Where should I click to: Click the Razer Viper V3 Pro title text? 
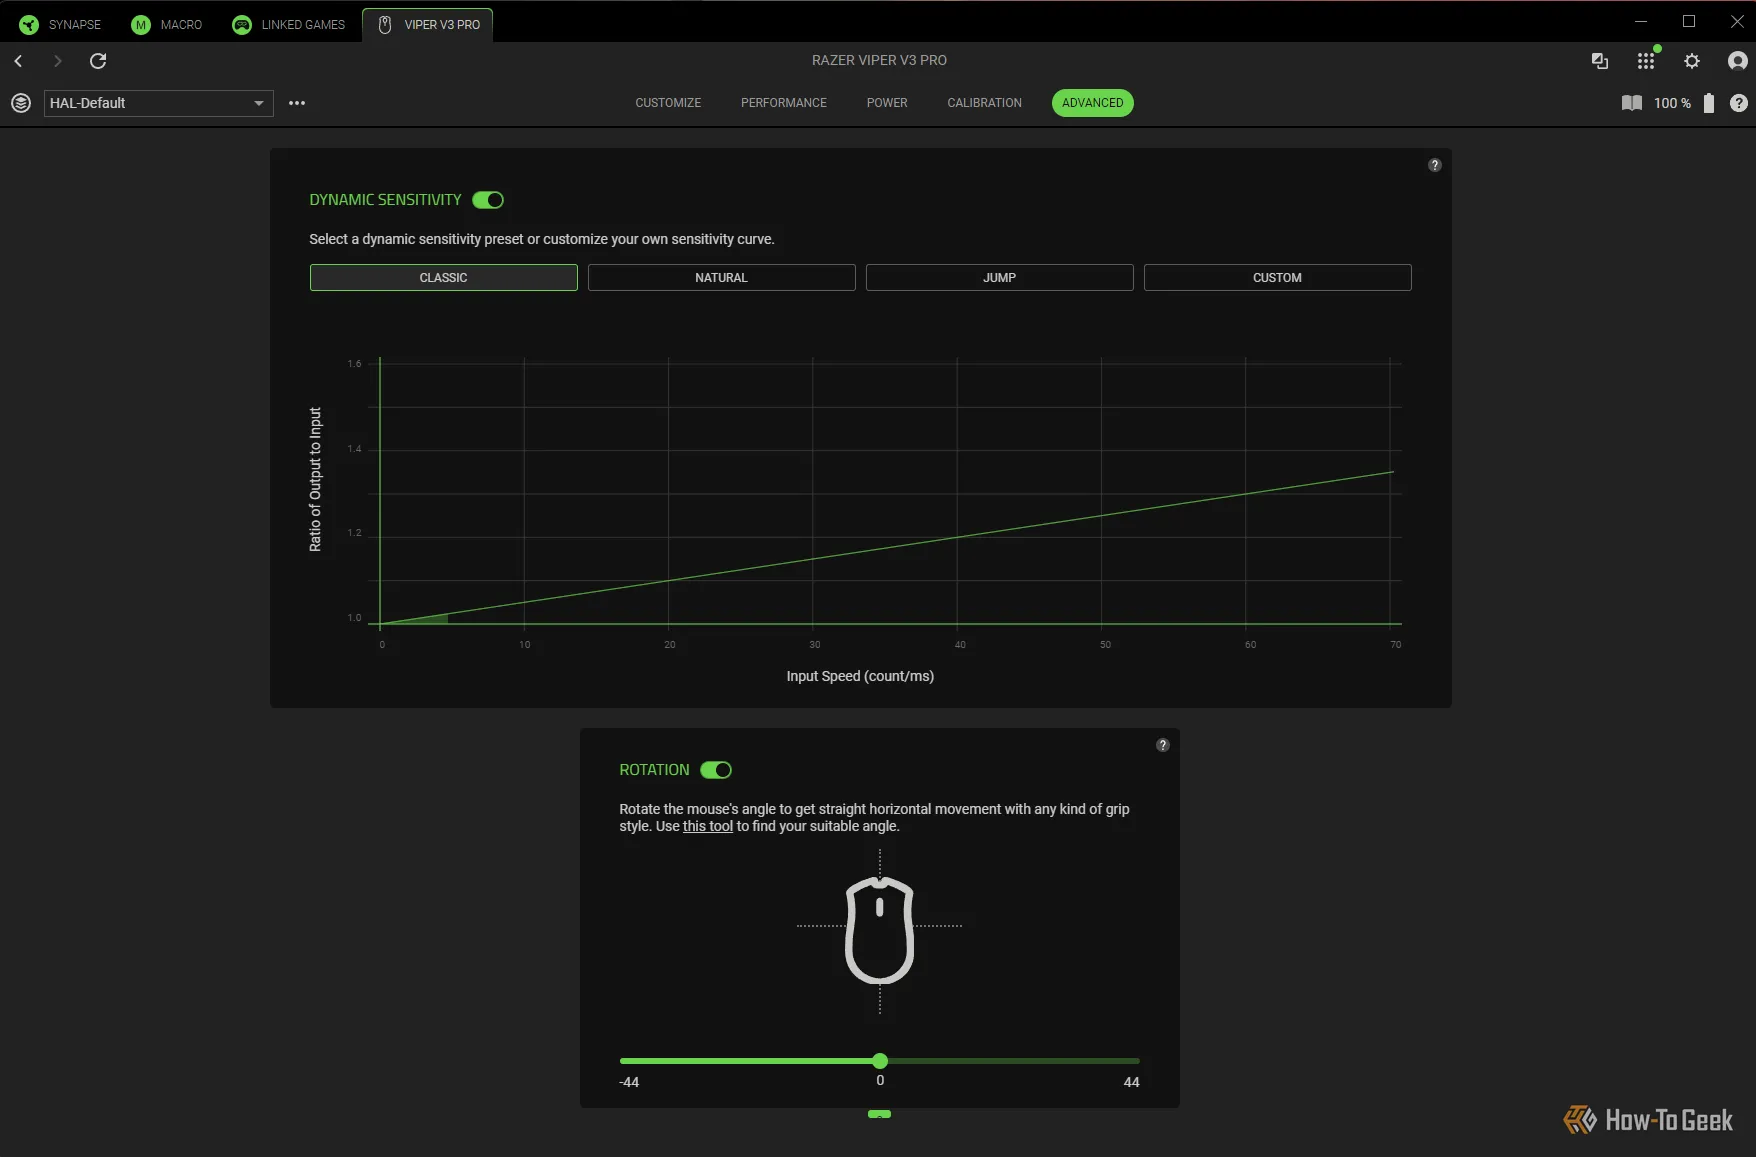point(879,61)
